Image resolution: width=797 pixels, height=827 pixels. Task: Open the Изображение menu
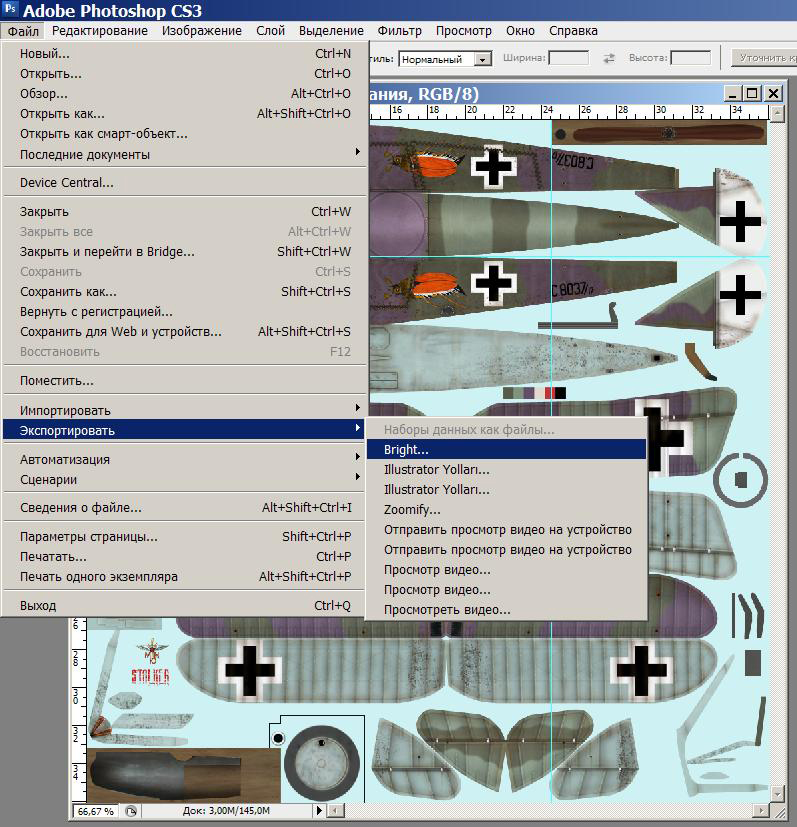[201, 31]
